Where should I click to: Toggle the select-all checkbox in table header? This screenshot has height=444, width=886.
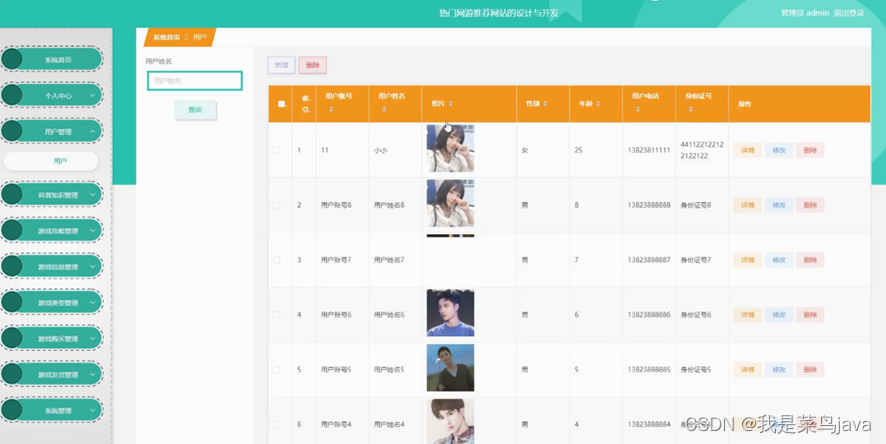281,104
